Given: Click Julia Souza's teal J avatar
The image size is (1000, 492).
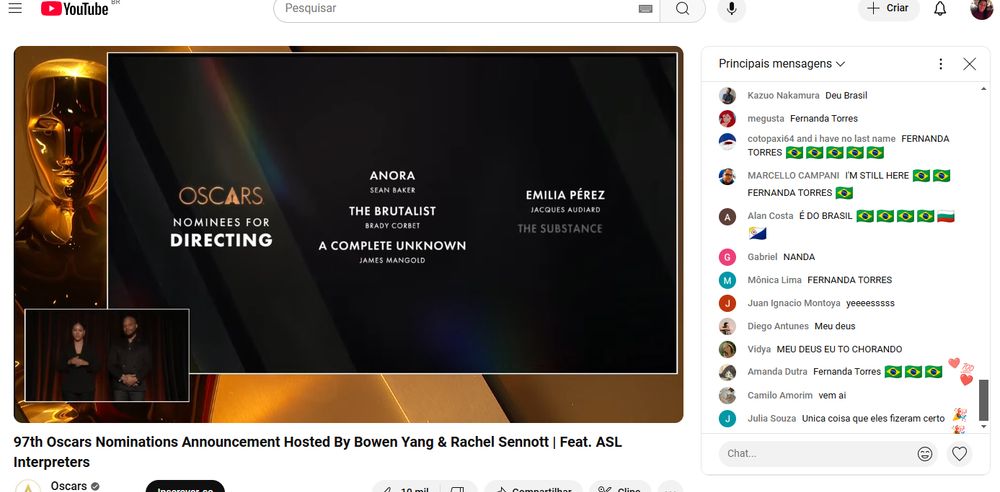Looking at the screenshot, I should point(728,419).
